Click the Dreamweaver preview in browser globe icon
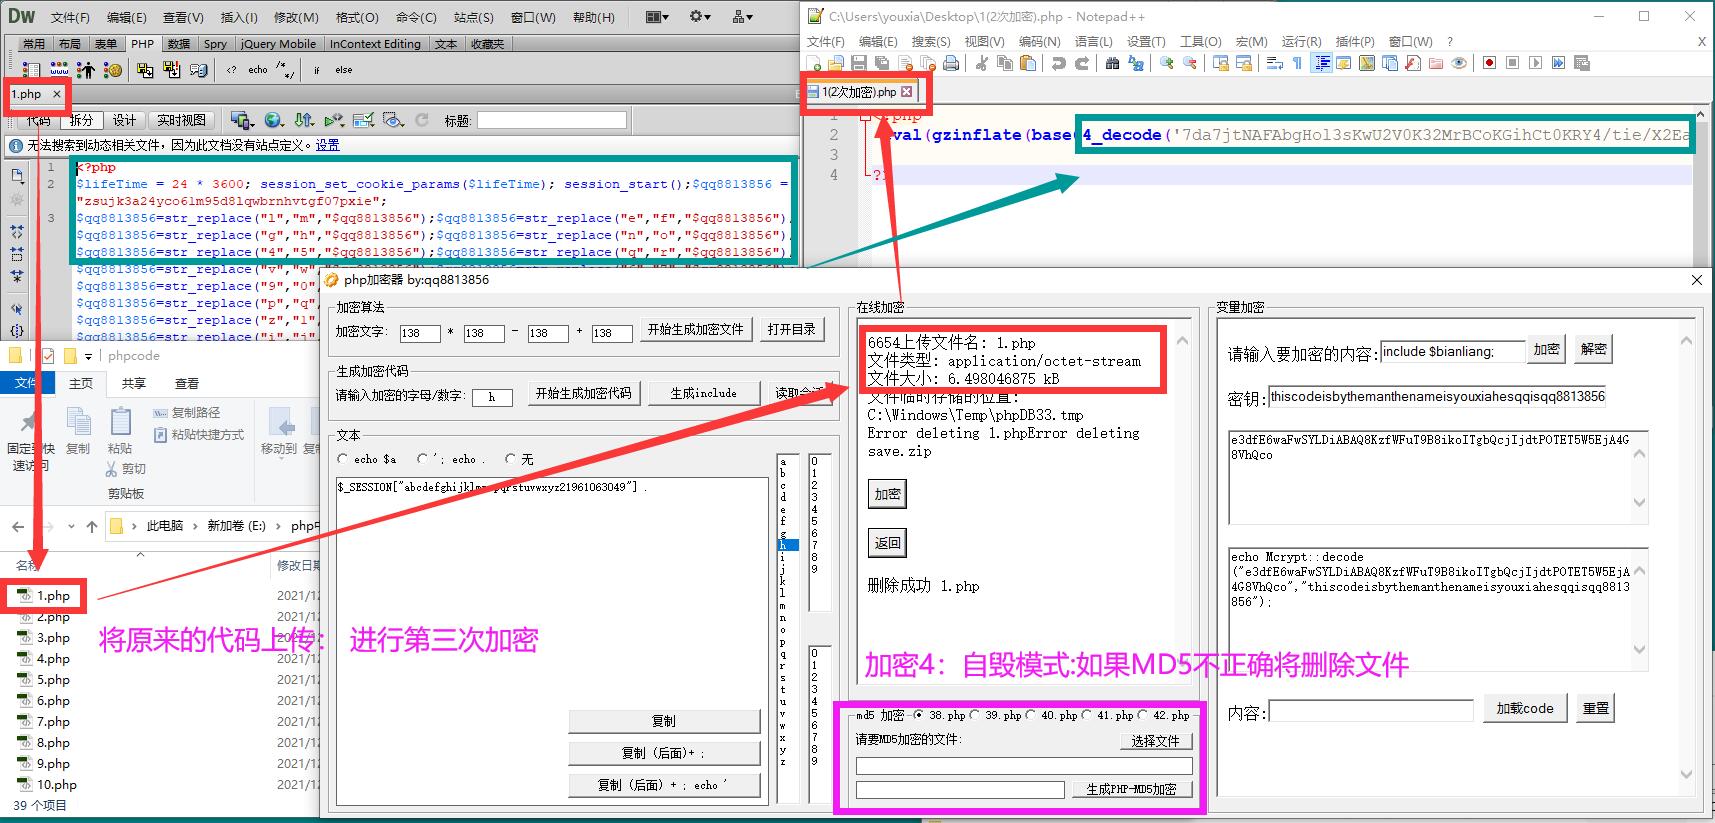The image size is (1715, 823). [273, 120]
